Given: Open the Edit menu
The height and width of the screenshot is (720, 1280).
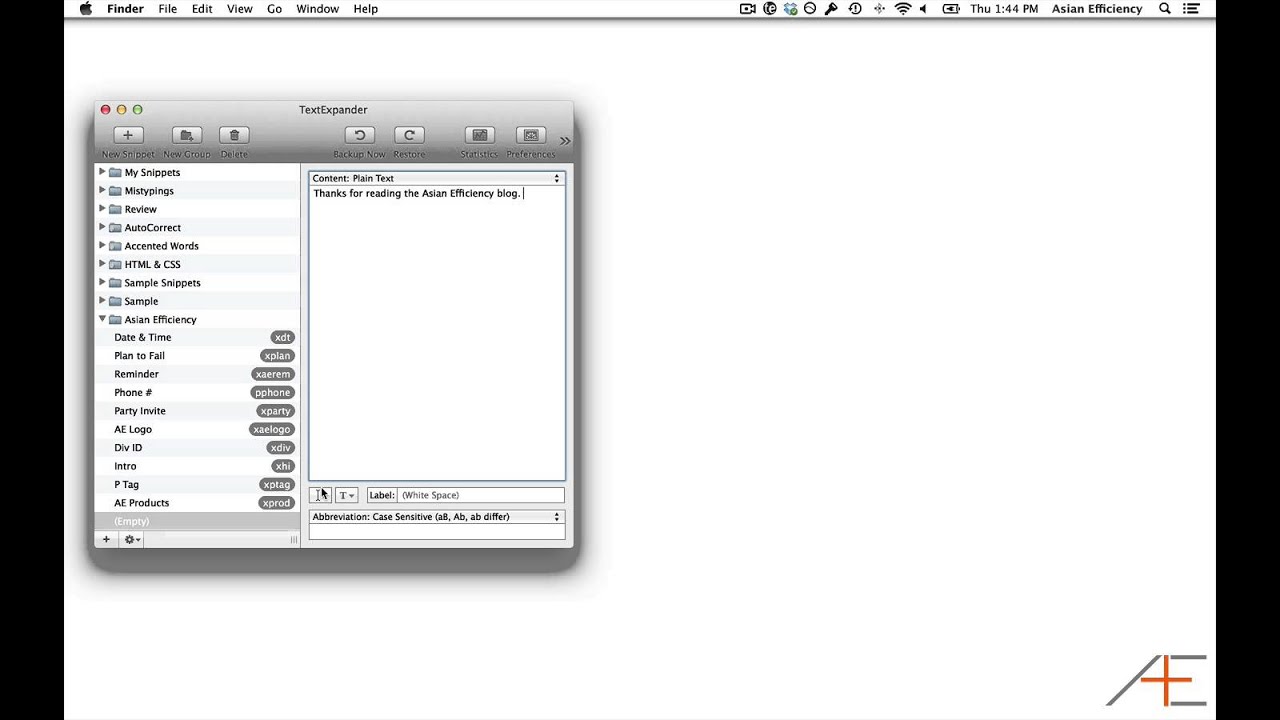Looking at the screenshot, I should [x=202, y=9].
